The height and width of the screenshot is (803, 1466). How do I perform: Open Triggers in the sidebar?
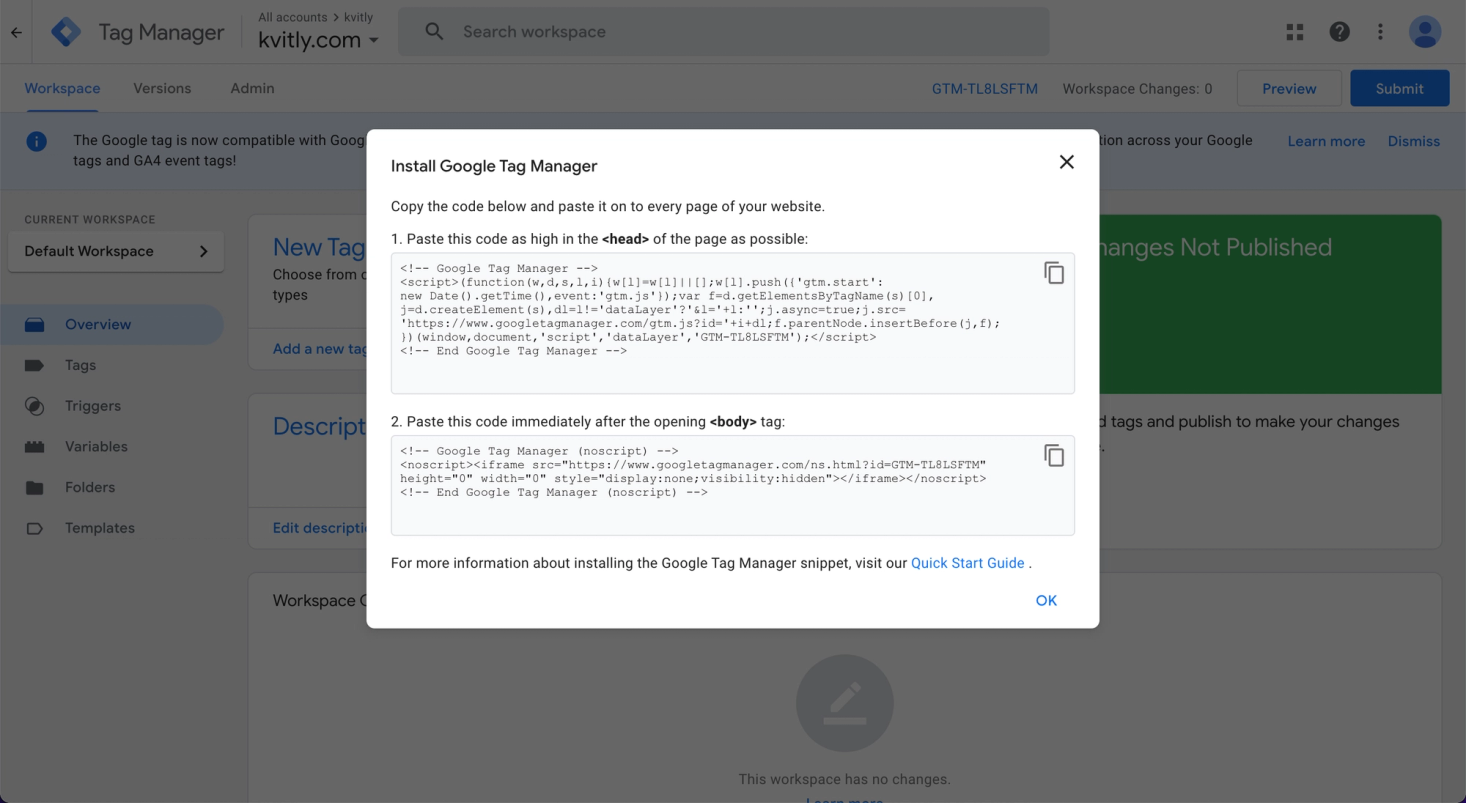112,406
